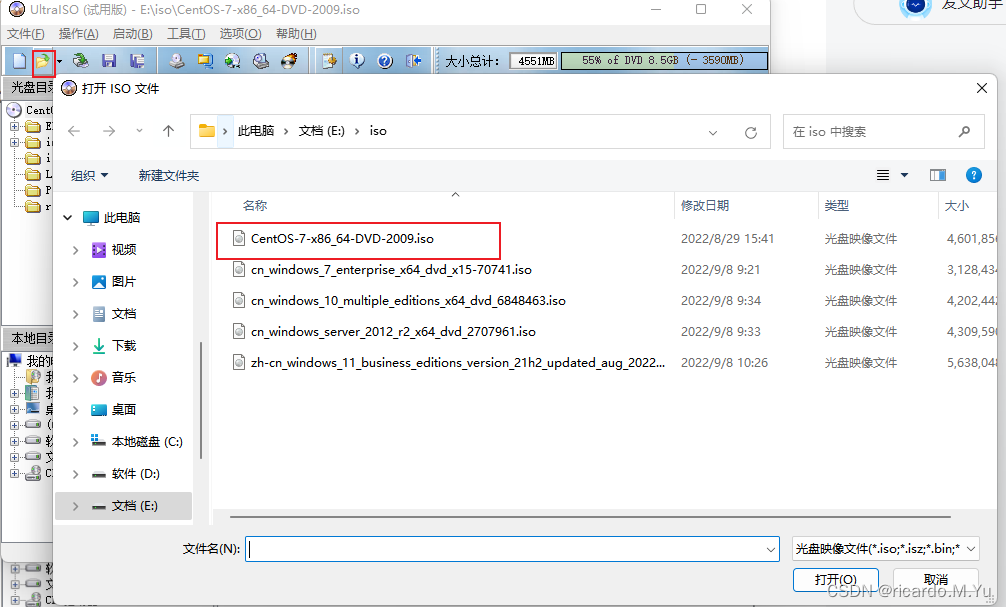
Task: Select CentOS-7-x86_64-DVD-2009.iso file
Action: (342, 239)
